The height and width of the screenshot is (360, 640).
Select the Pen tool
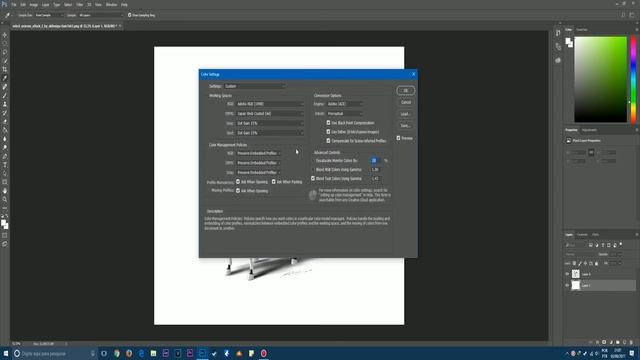point(5,156)
